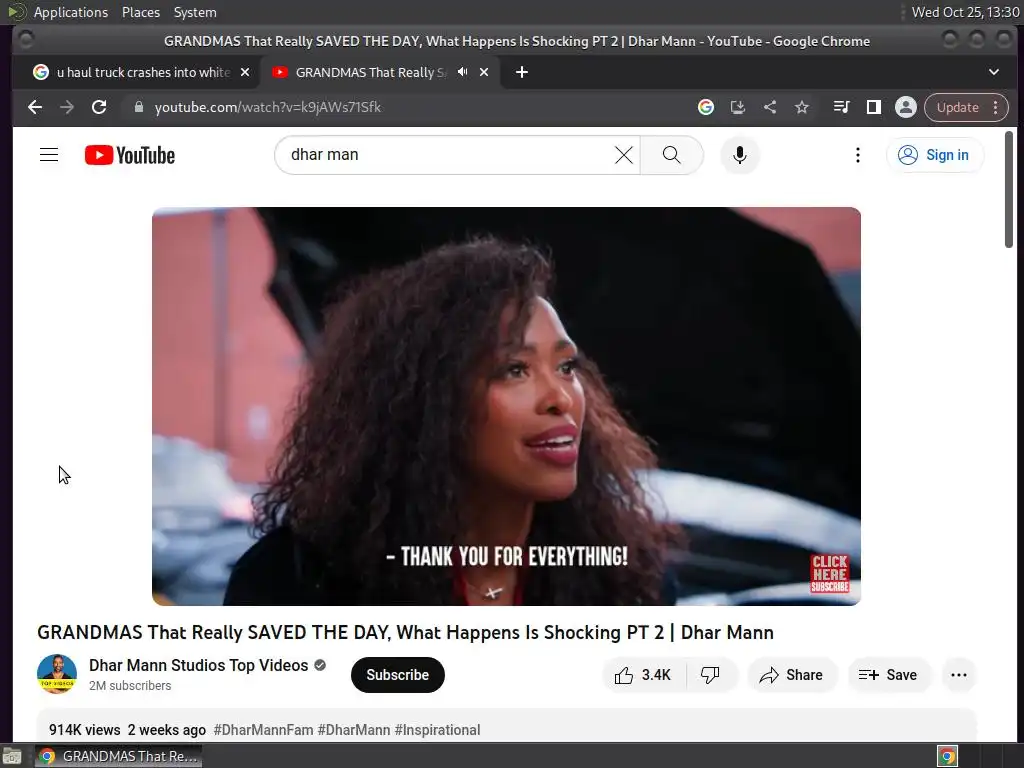Subscribe to Dhar Mann Studios Top Videos
1024x768 pixels.
[398, 675]
